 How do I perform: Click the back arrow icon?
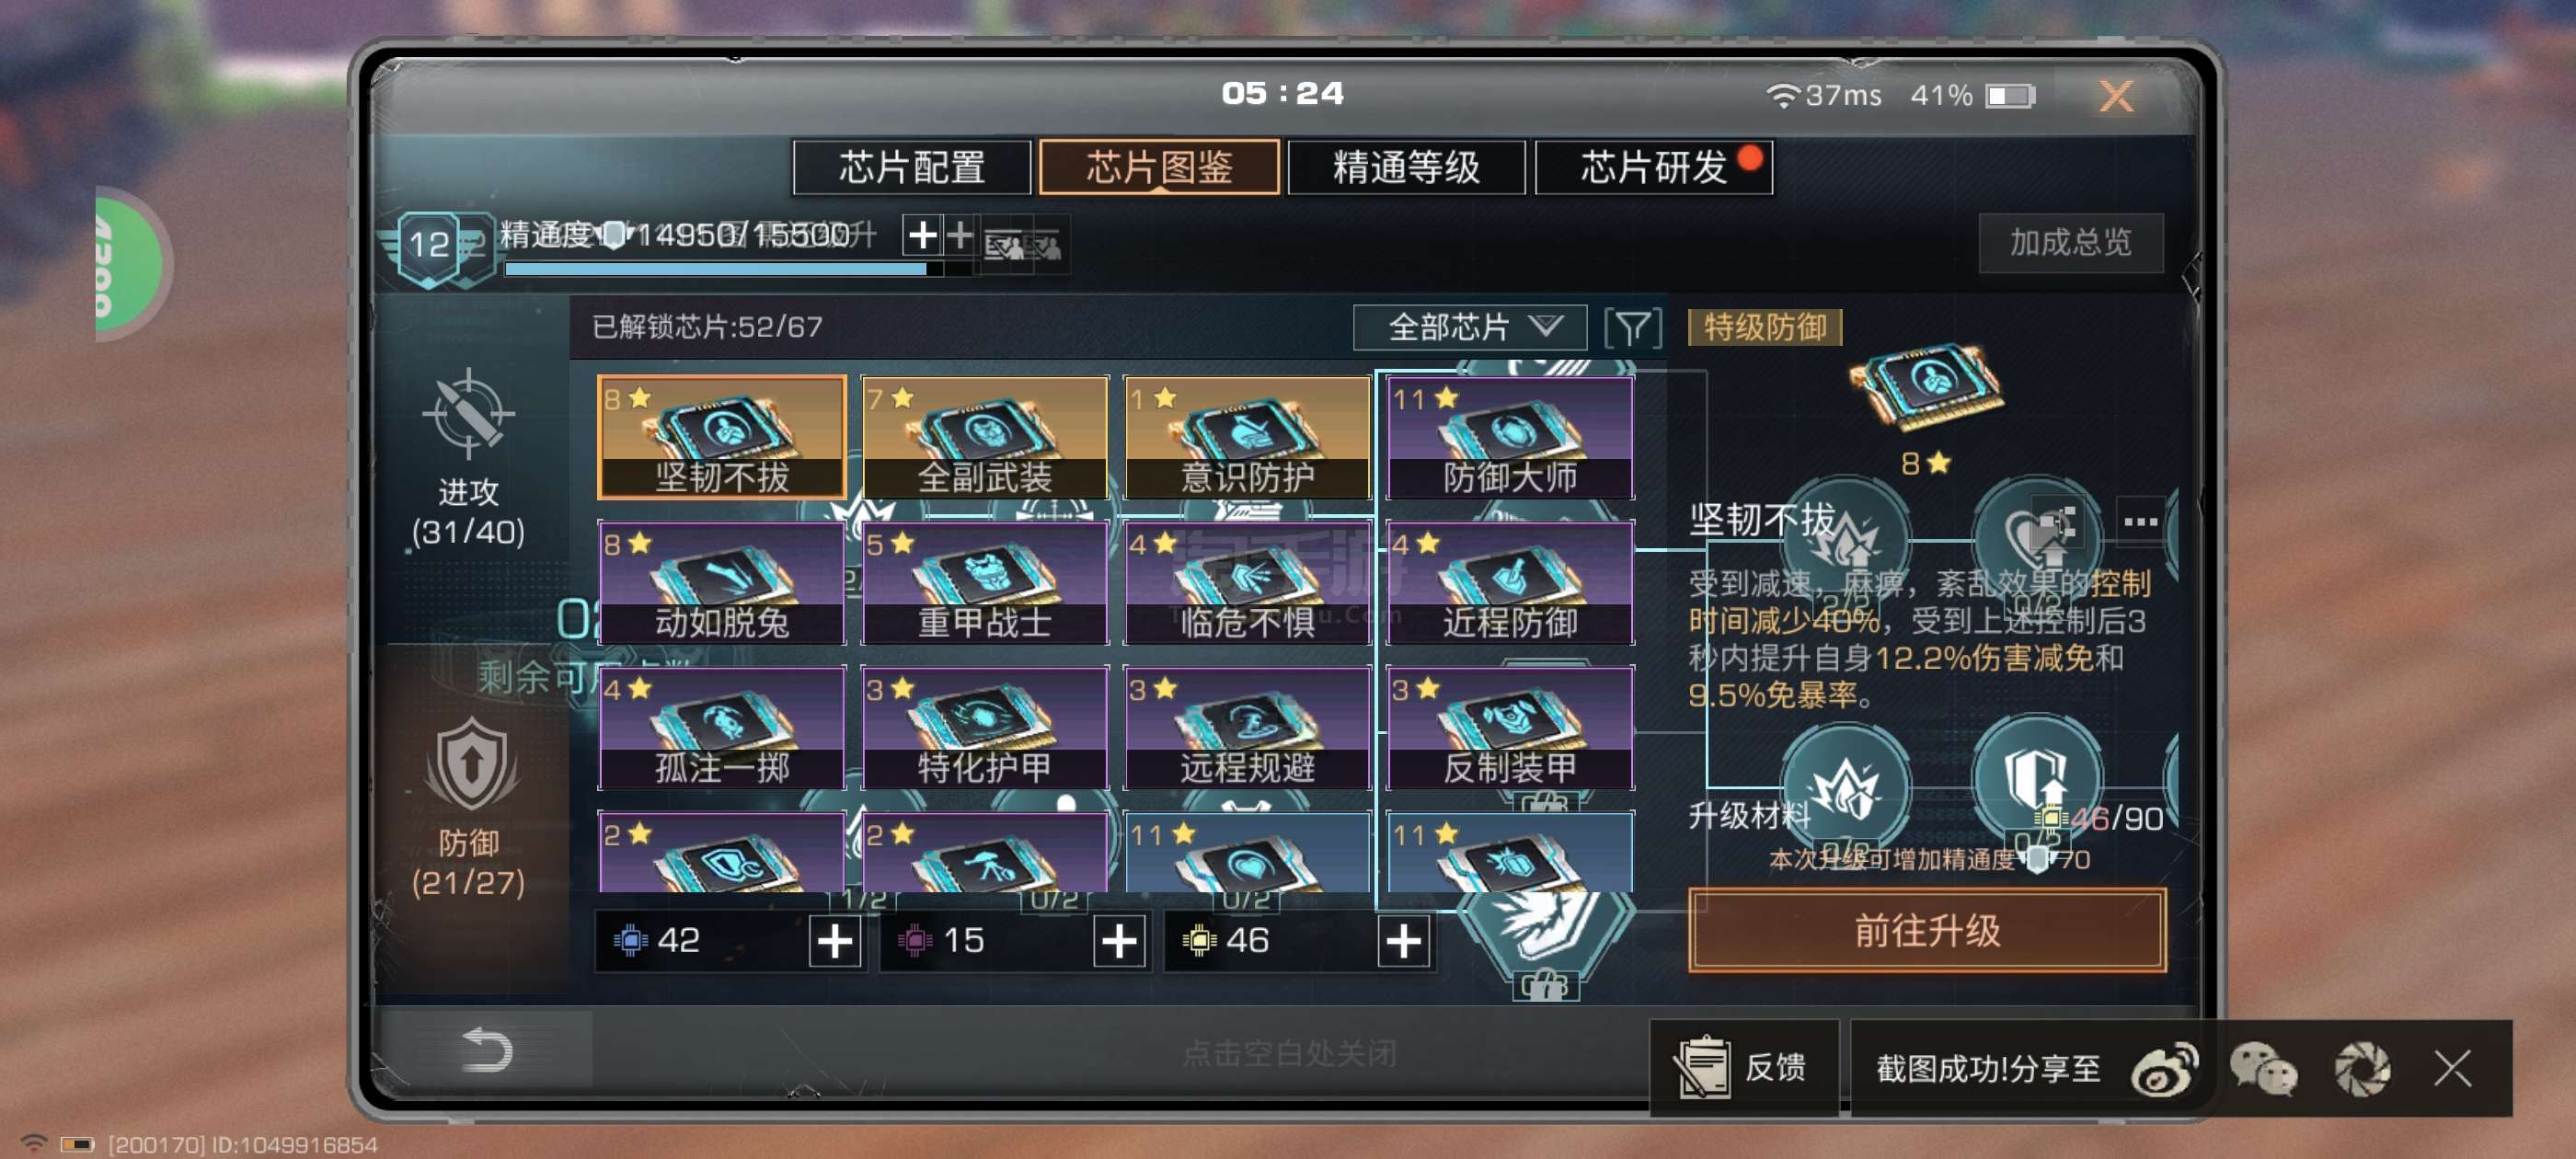click(x=487, y=1050)
